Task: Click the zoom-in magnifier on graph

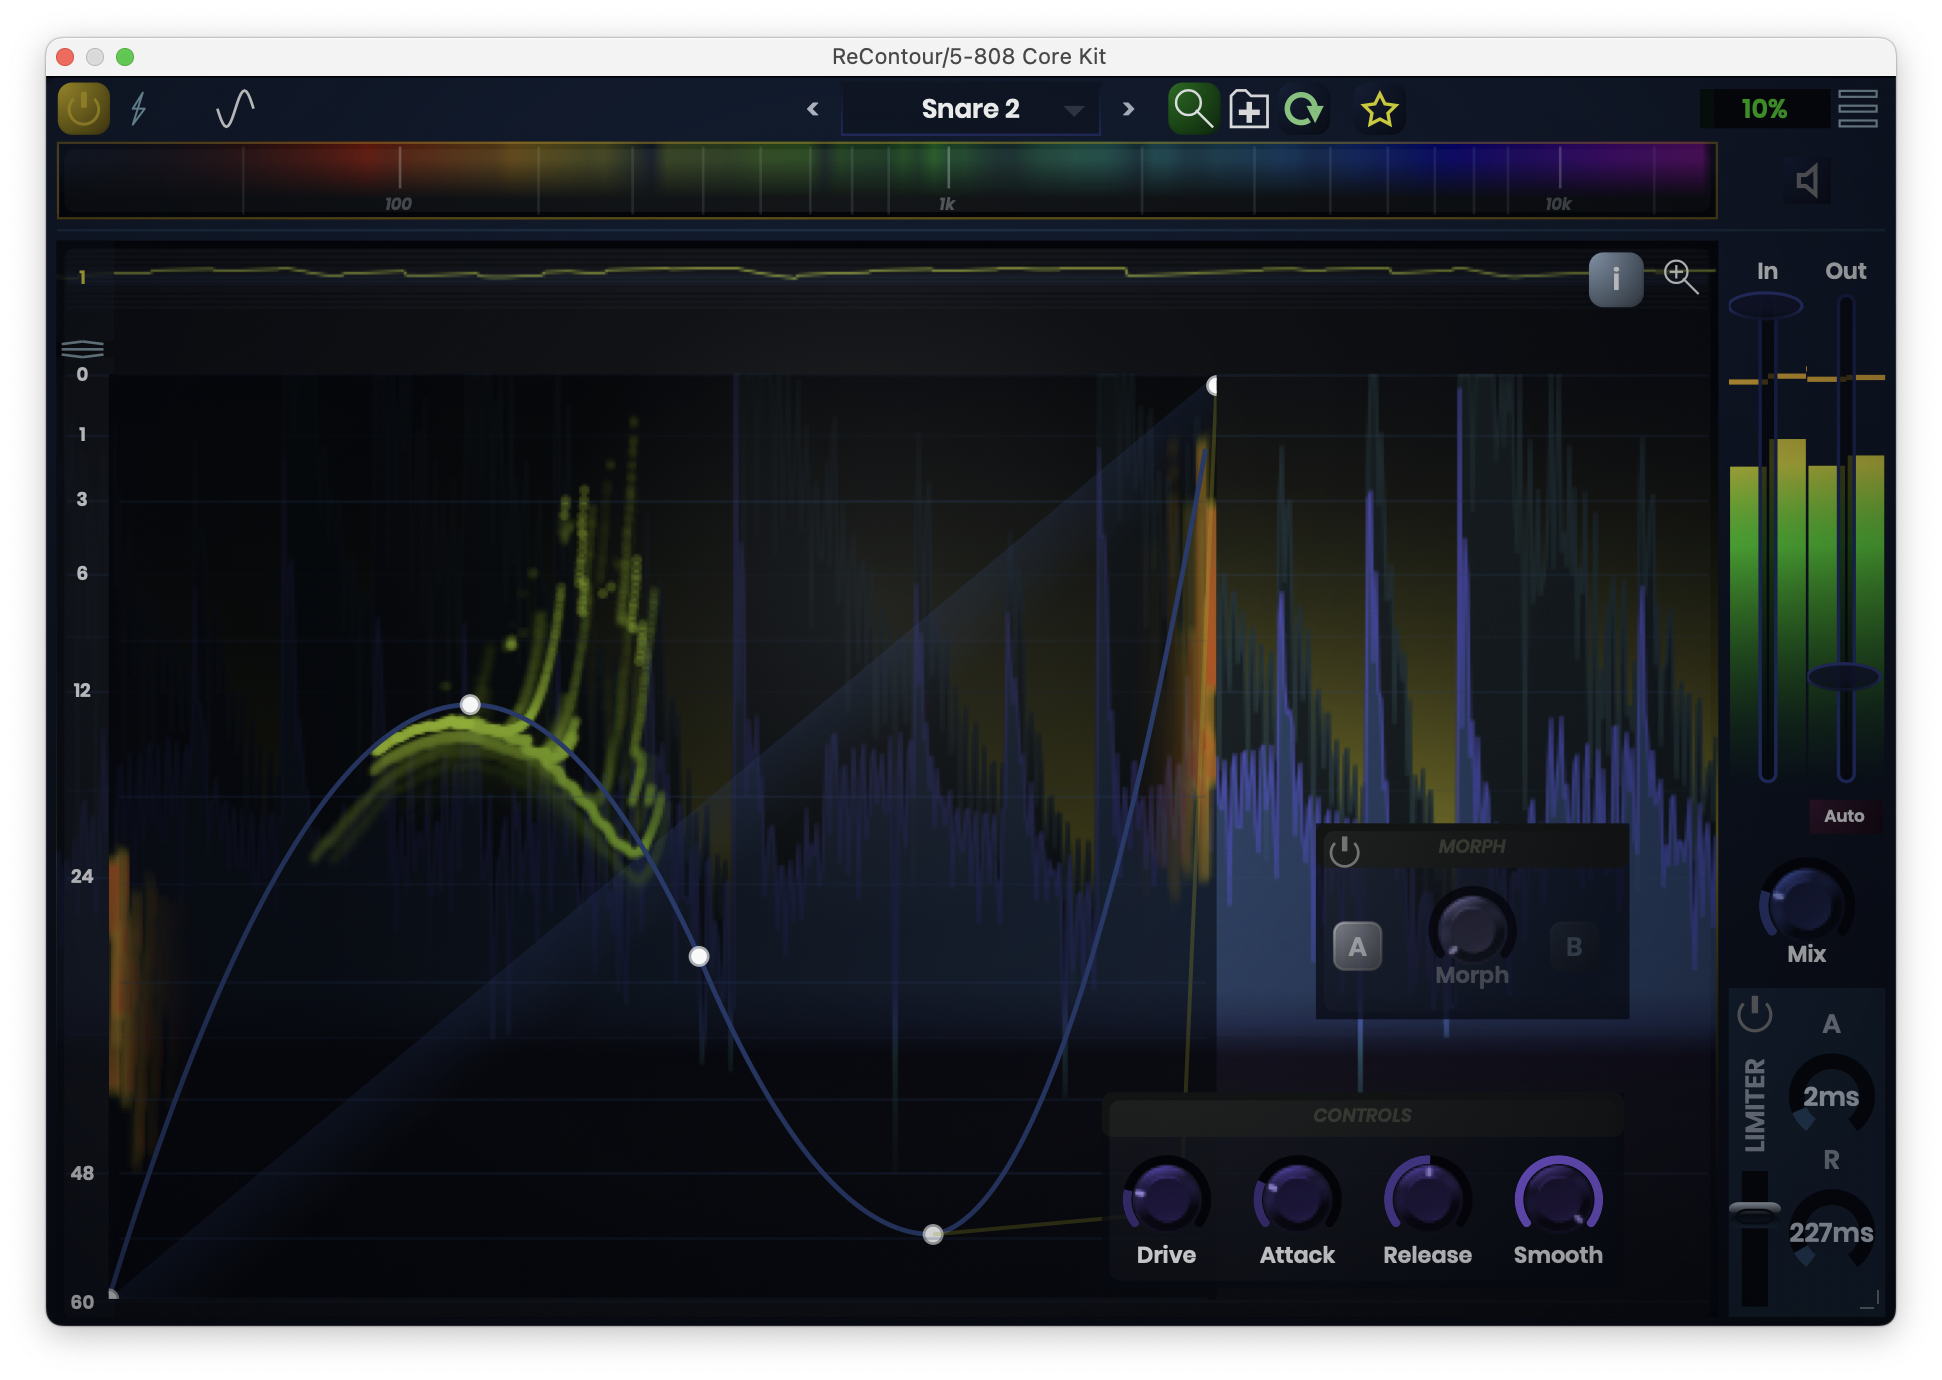Action: point(1680,276)
